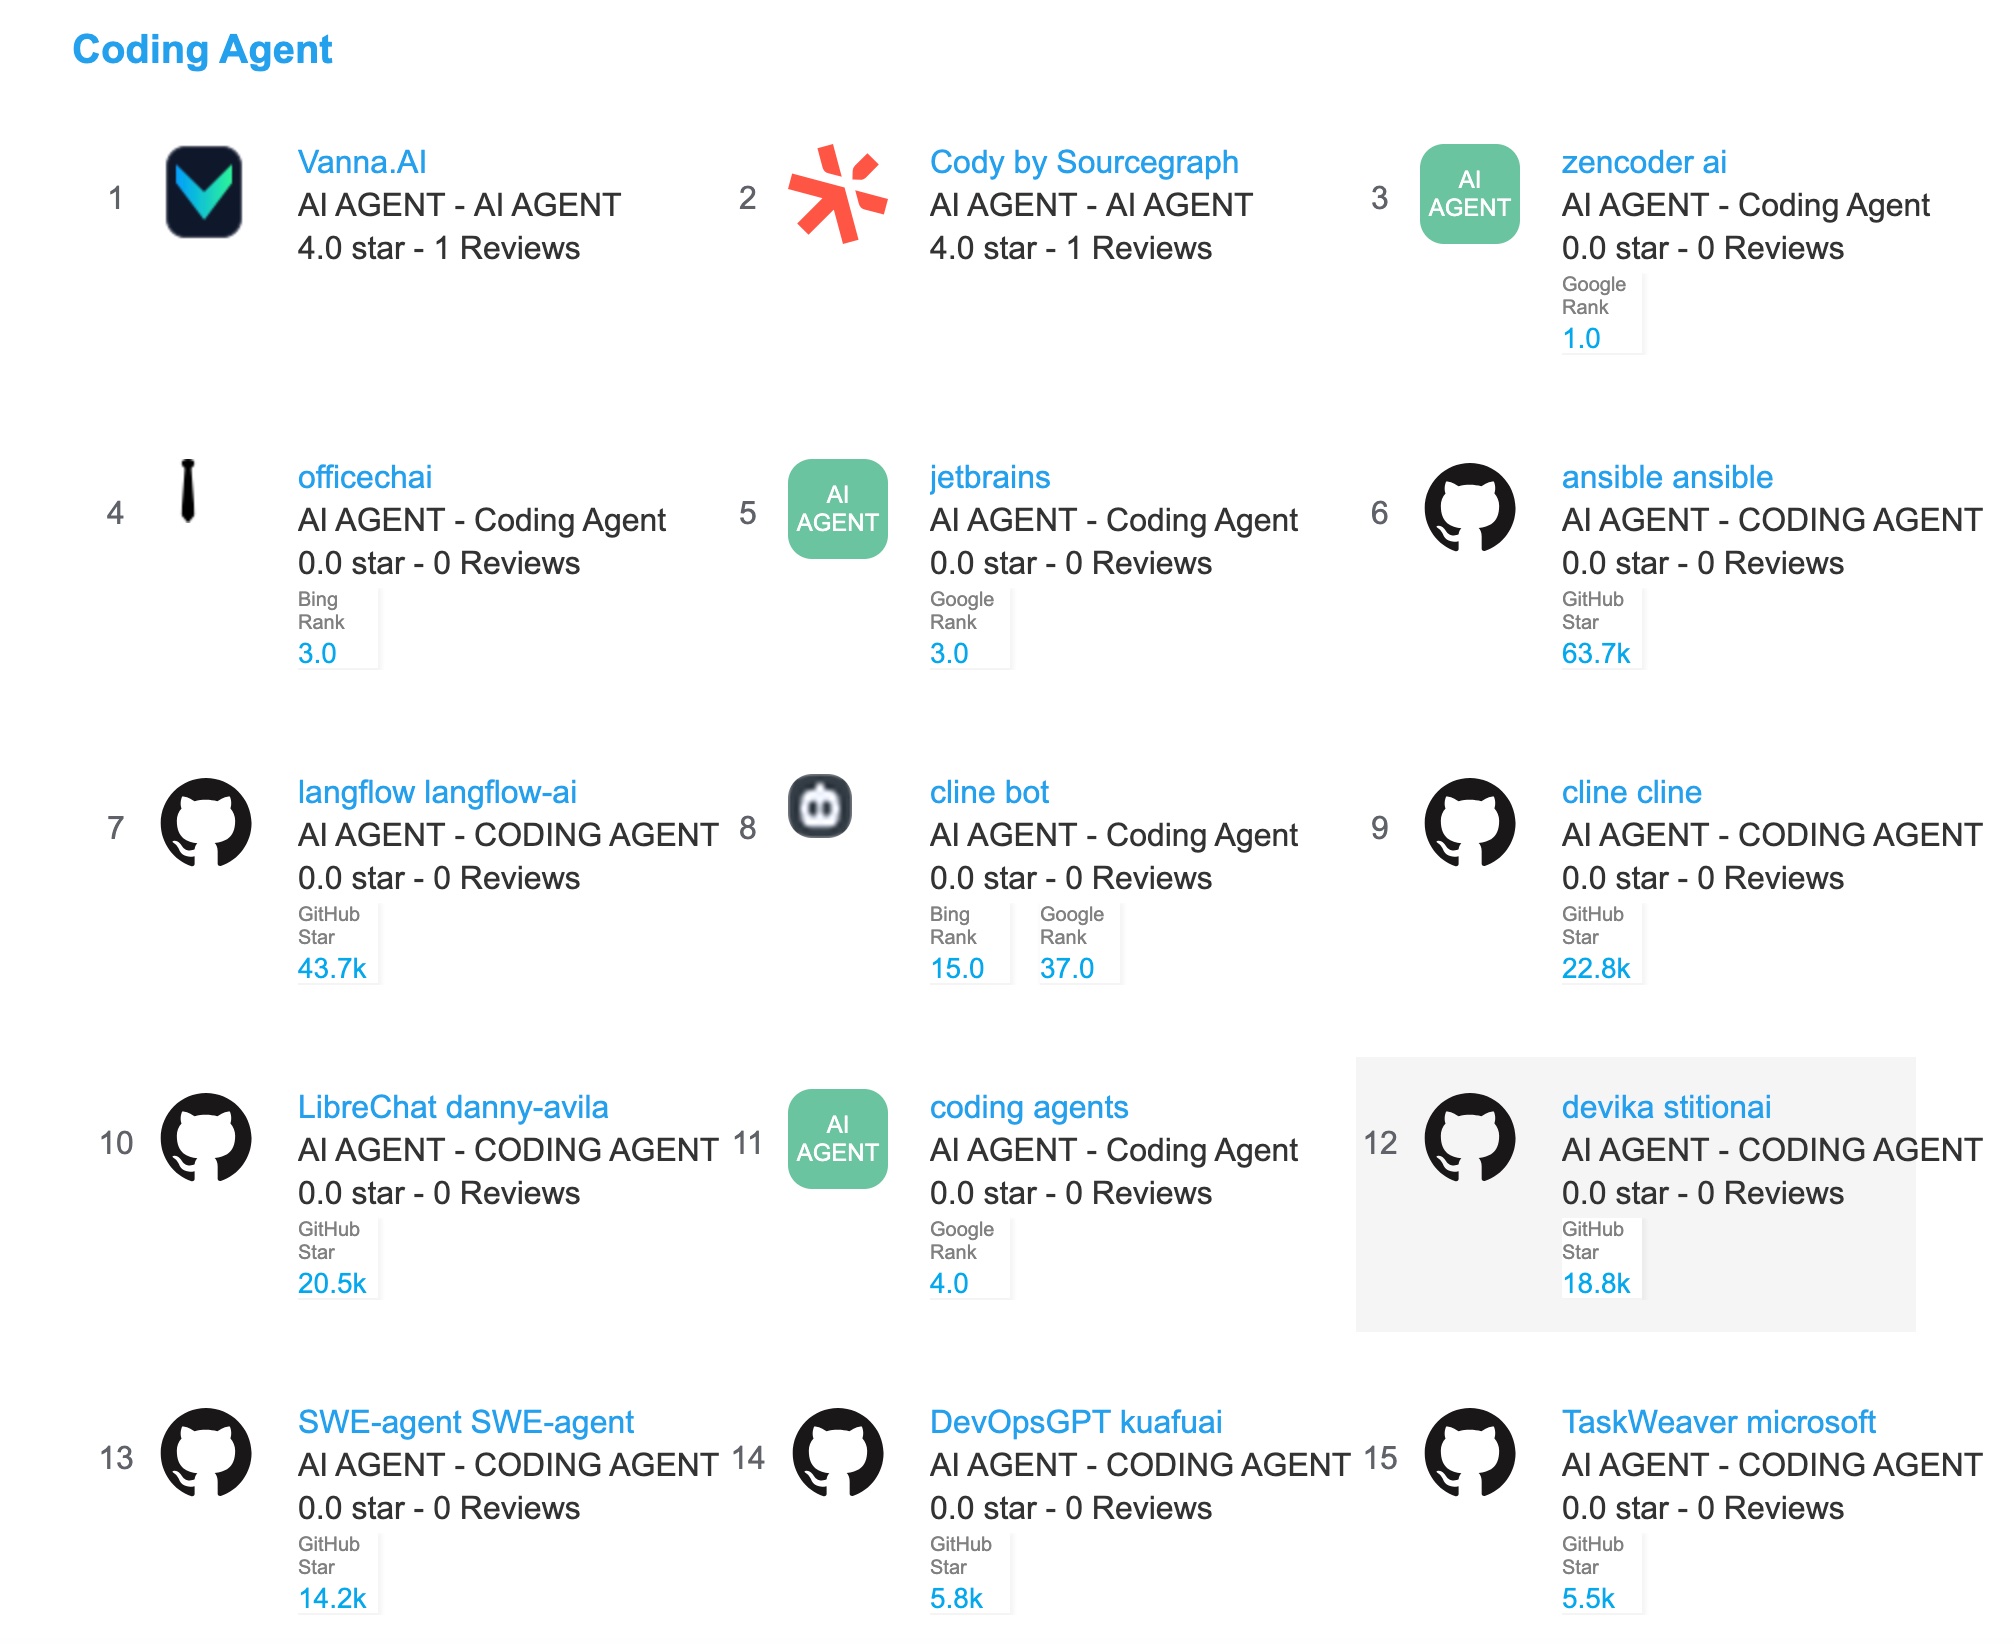Click cline cline GitHub Star value 22.8k
The width and height of the screenshot is (2014, 1644).
tap(1596, 968)
